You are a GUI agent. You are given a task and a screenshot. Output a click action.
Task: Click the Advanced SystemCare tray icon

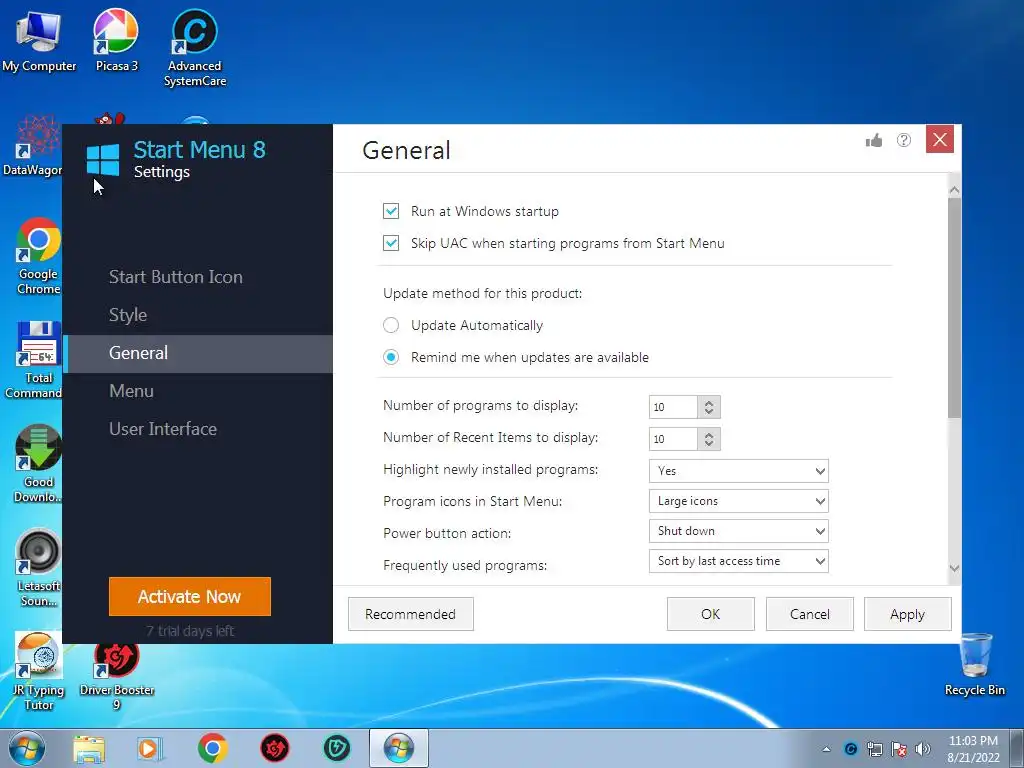(850, 749)
